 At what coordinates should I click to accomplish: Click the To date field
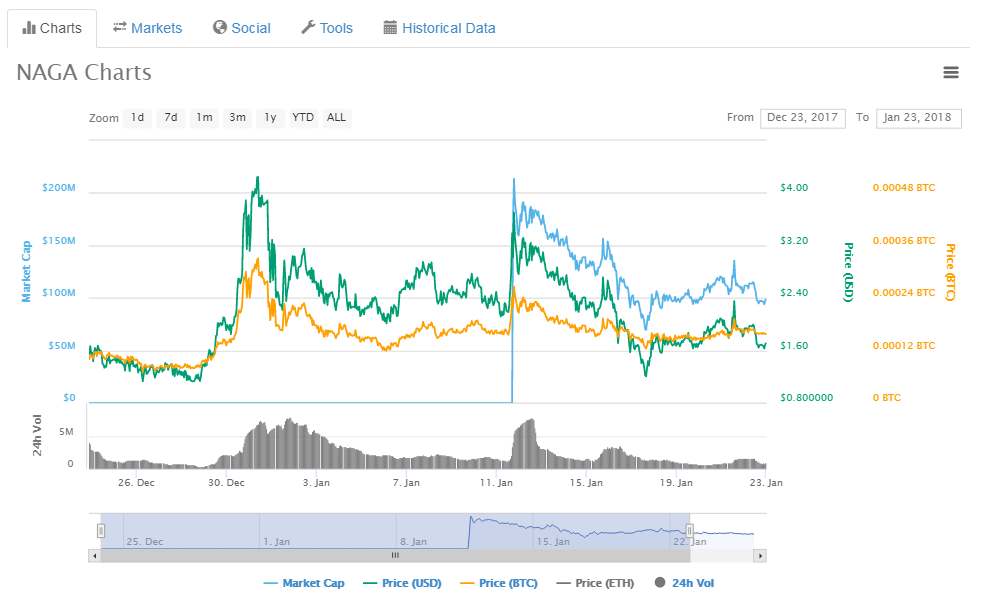(x=918, y=117)
